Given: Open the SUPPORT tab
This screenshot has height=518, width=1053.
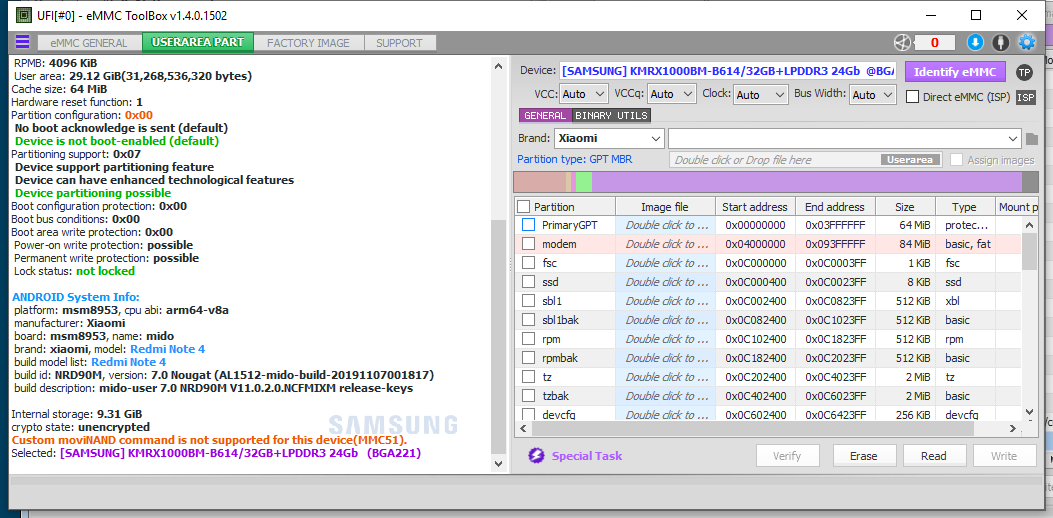Looking at the screenshot, I should click(400, 43).
